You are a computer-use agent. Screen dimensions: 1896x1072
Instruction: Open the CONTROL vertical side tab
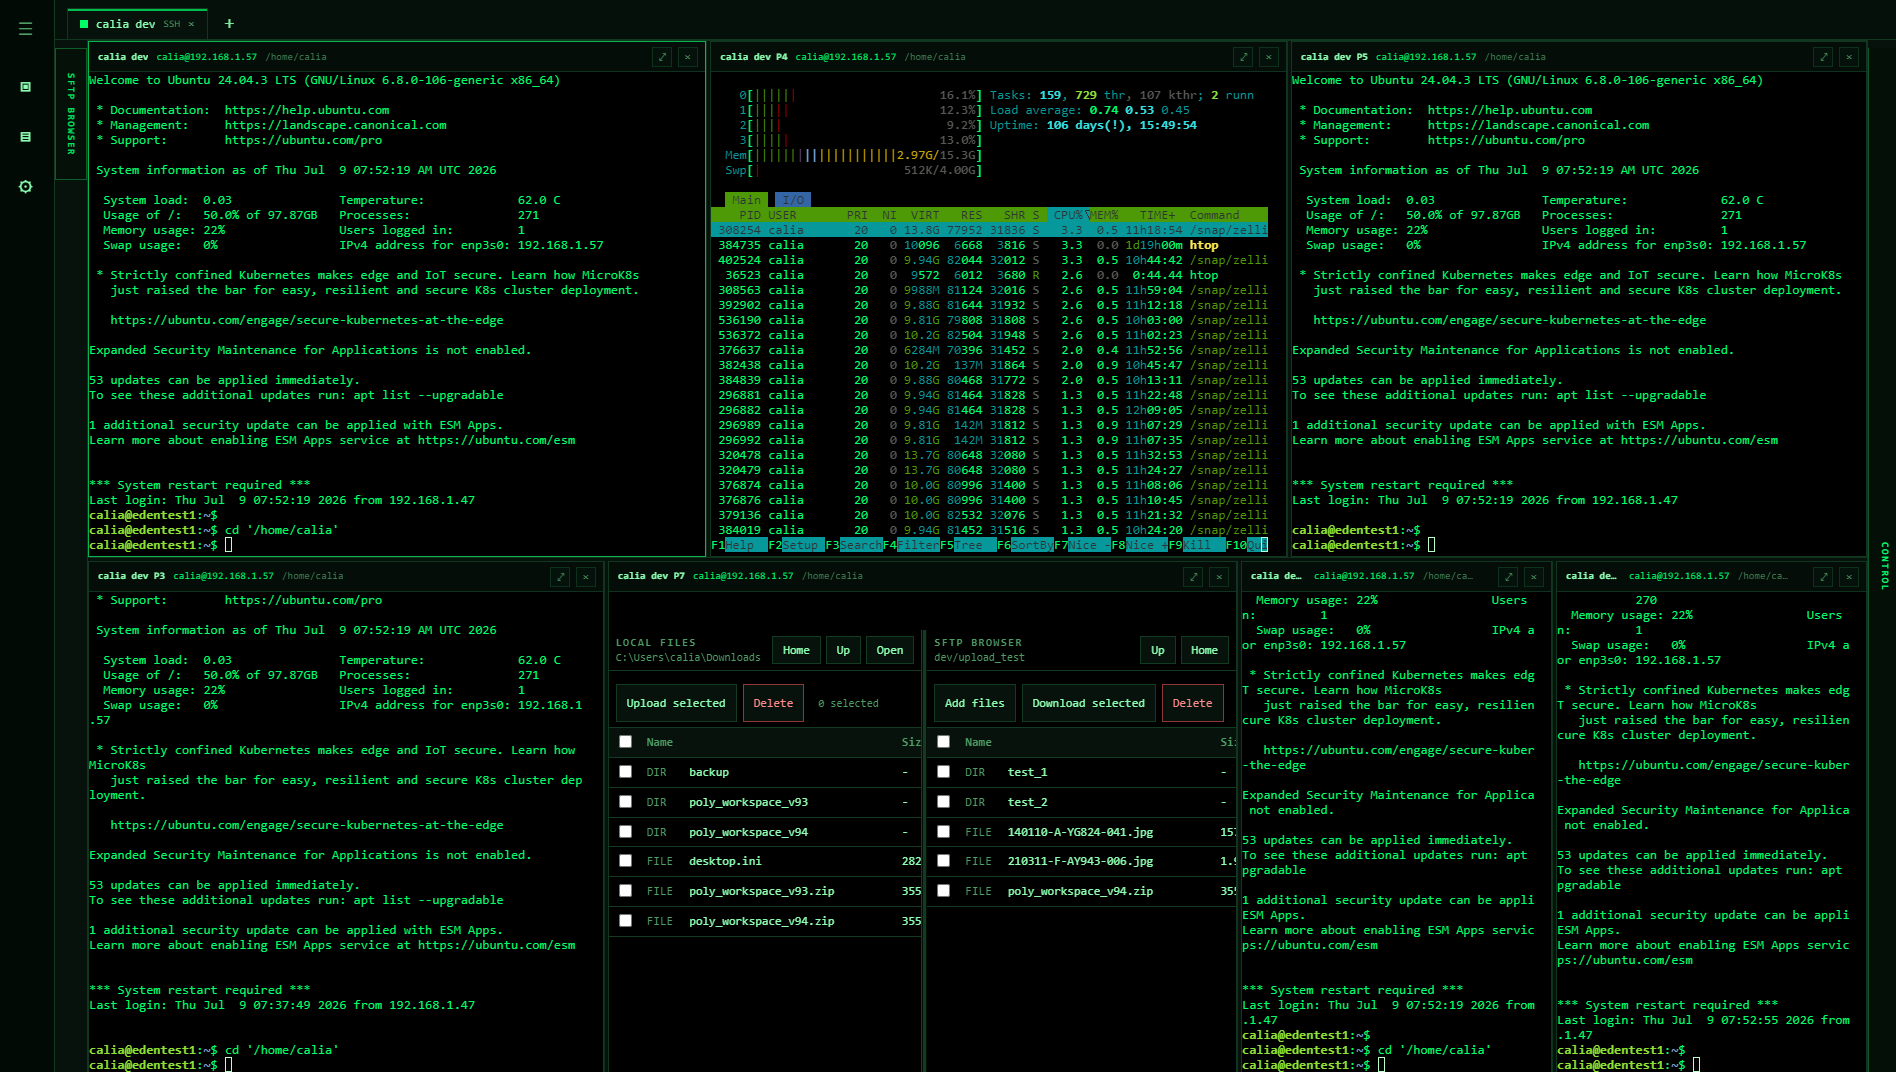[x=1884, y=566]
